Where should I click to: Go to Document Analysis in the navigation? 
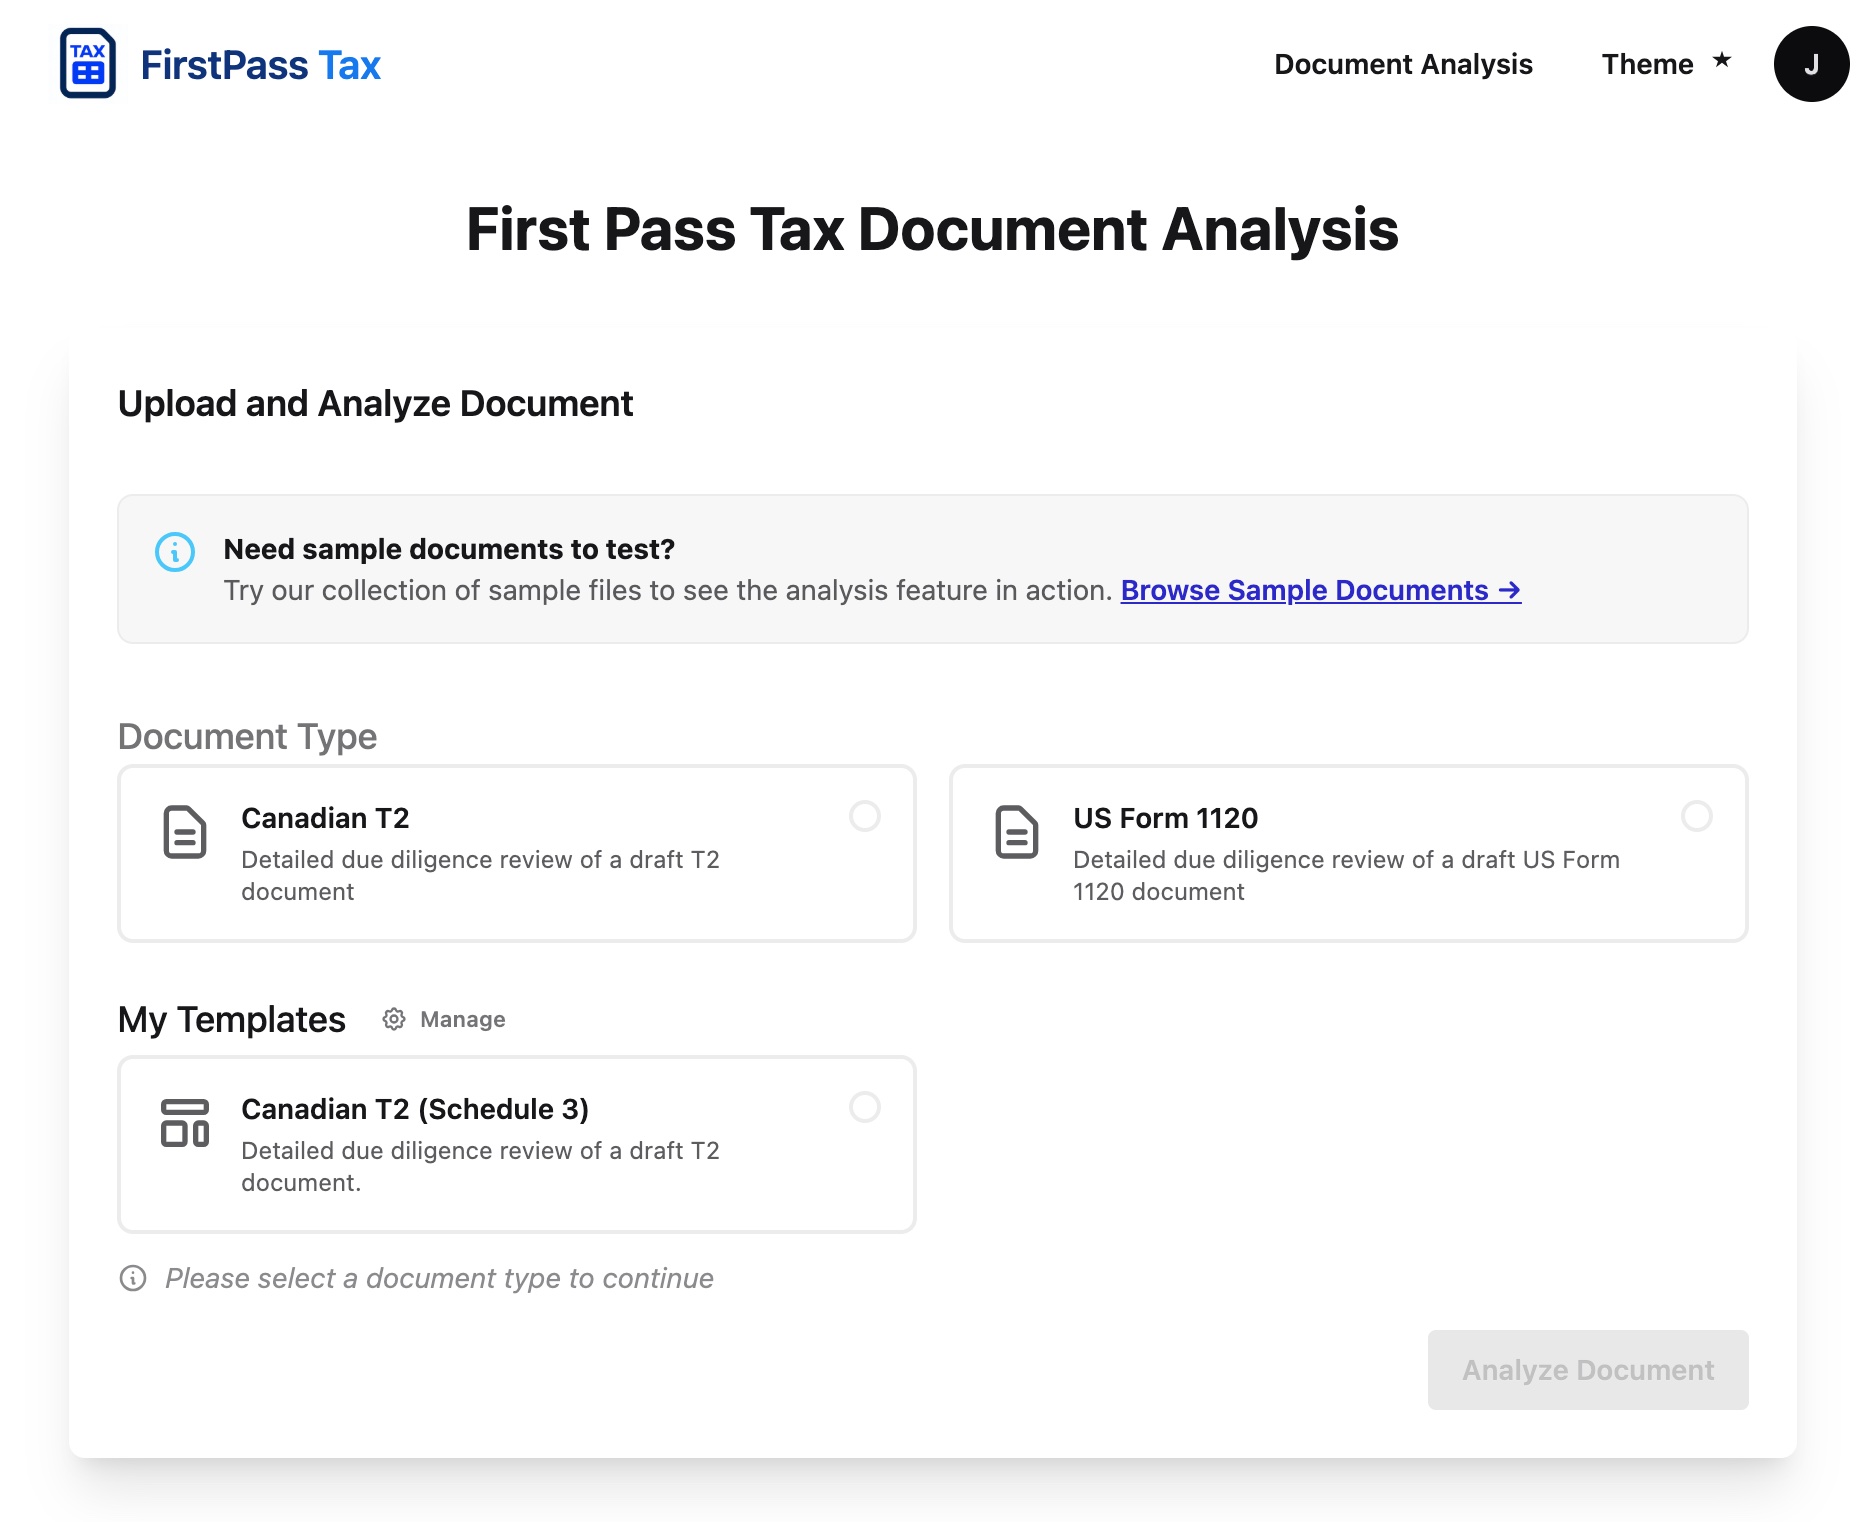click(1402, 64)
